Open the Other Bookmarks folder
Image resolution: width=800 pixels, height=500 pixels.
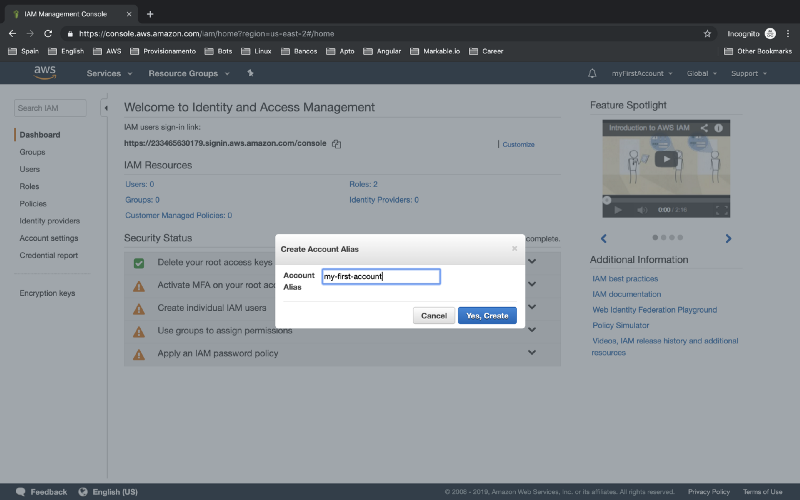[758, 51]
